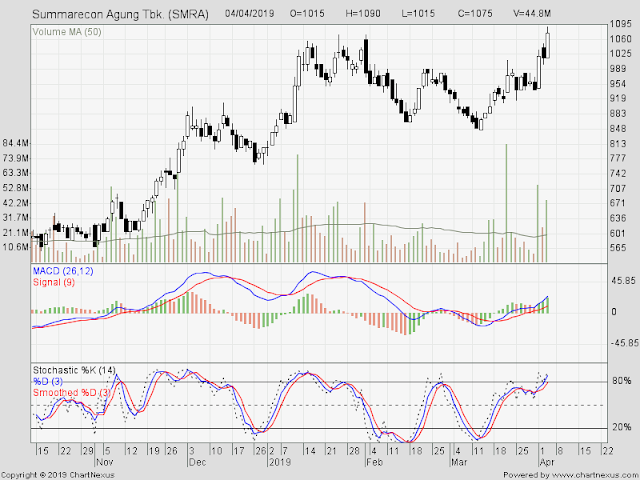Click the 1025 price axis label
This screenshot has height=480, width=640.
(x=620, y=54)
